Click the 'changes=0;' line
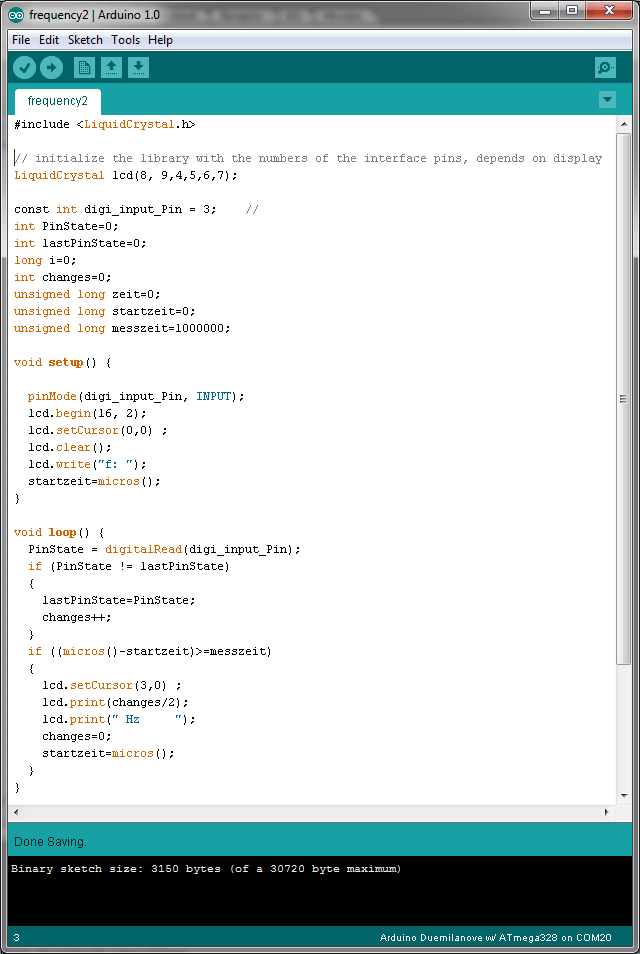This screenshot has width=640, height=954. [x=77, y=737]
